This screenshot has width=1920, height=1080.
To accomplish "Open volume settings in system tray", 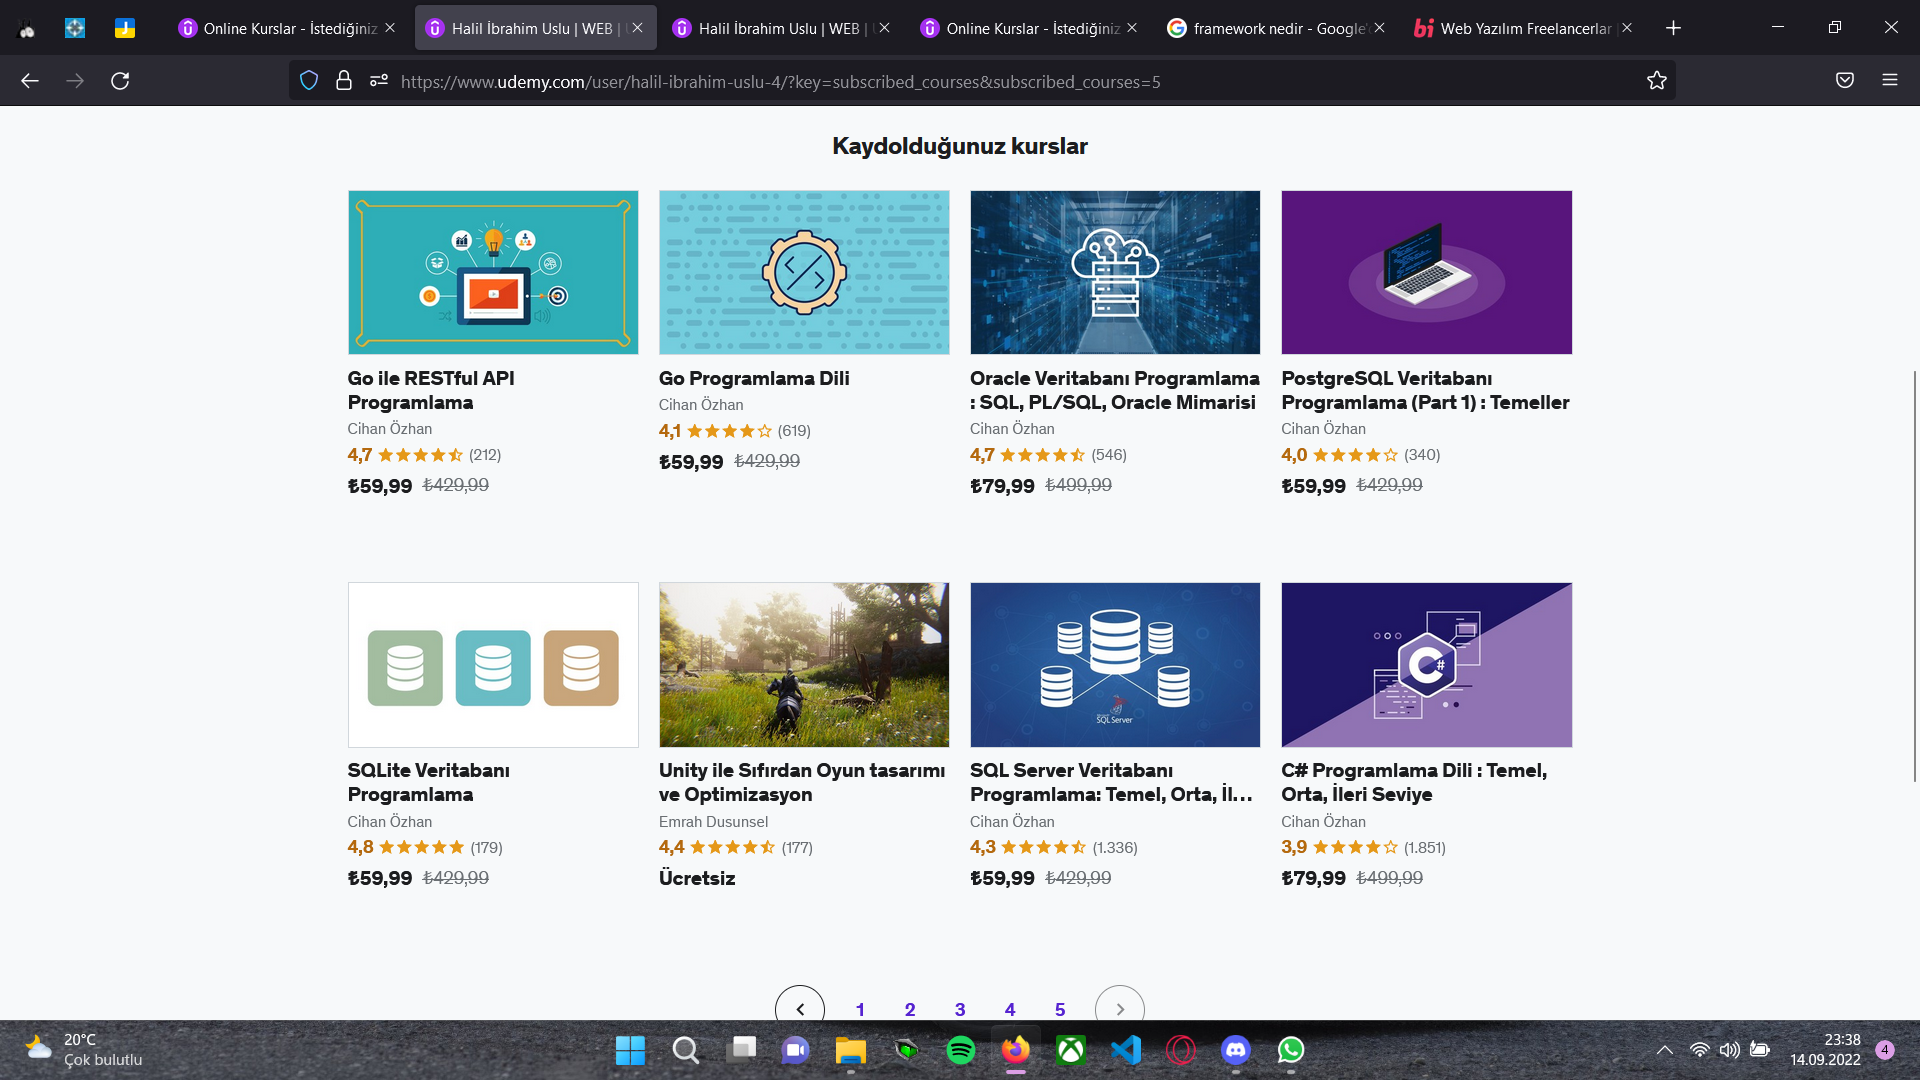I will 1730,1050.
